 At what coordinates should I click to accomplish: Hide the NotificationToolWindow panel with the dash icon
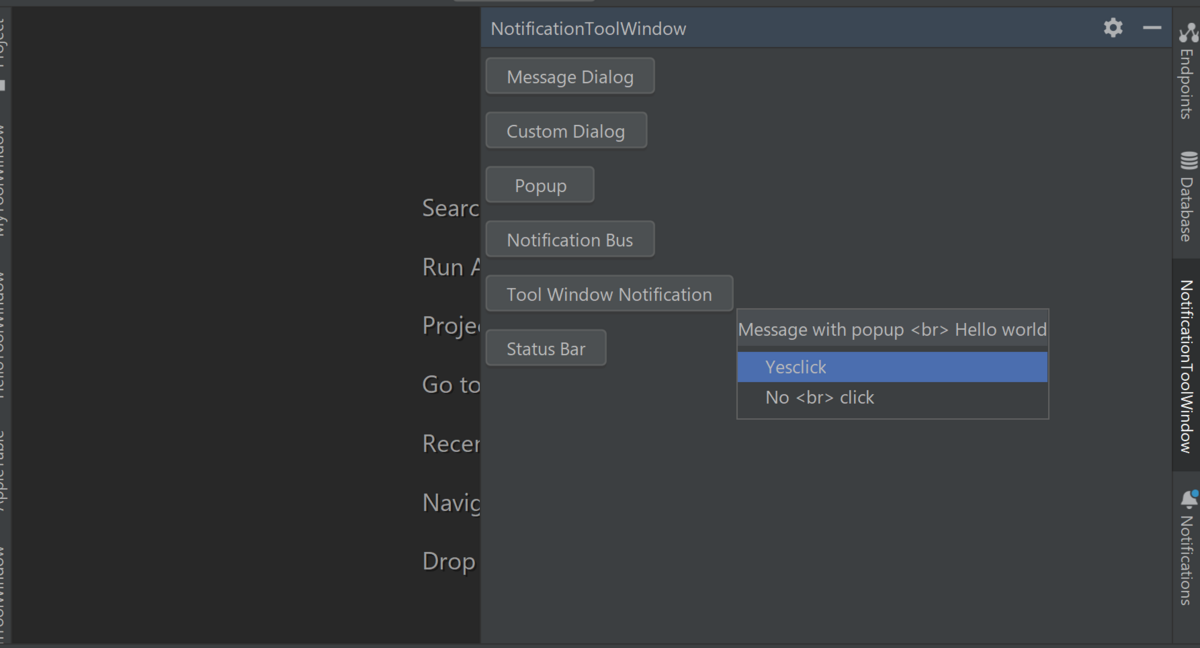pos(1152,28)
